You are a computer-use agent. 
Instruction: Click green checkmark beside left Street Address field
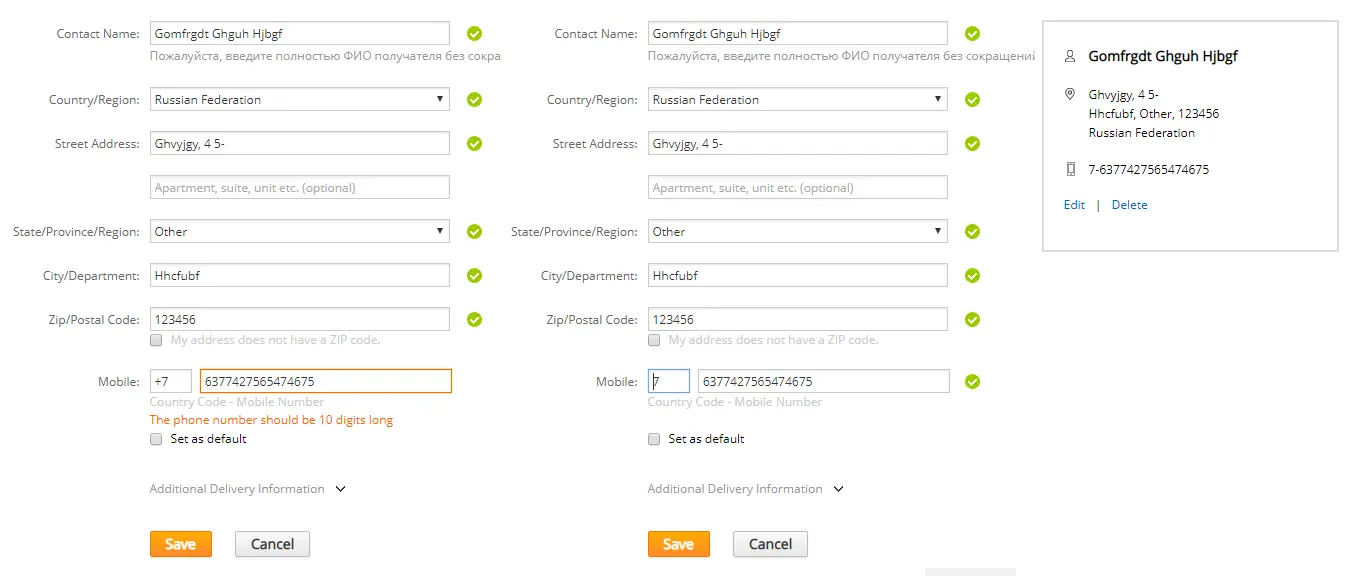[475, 143]
